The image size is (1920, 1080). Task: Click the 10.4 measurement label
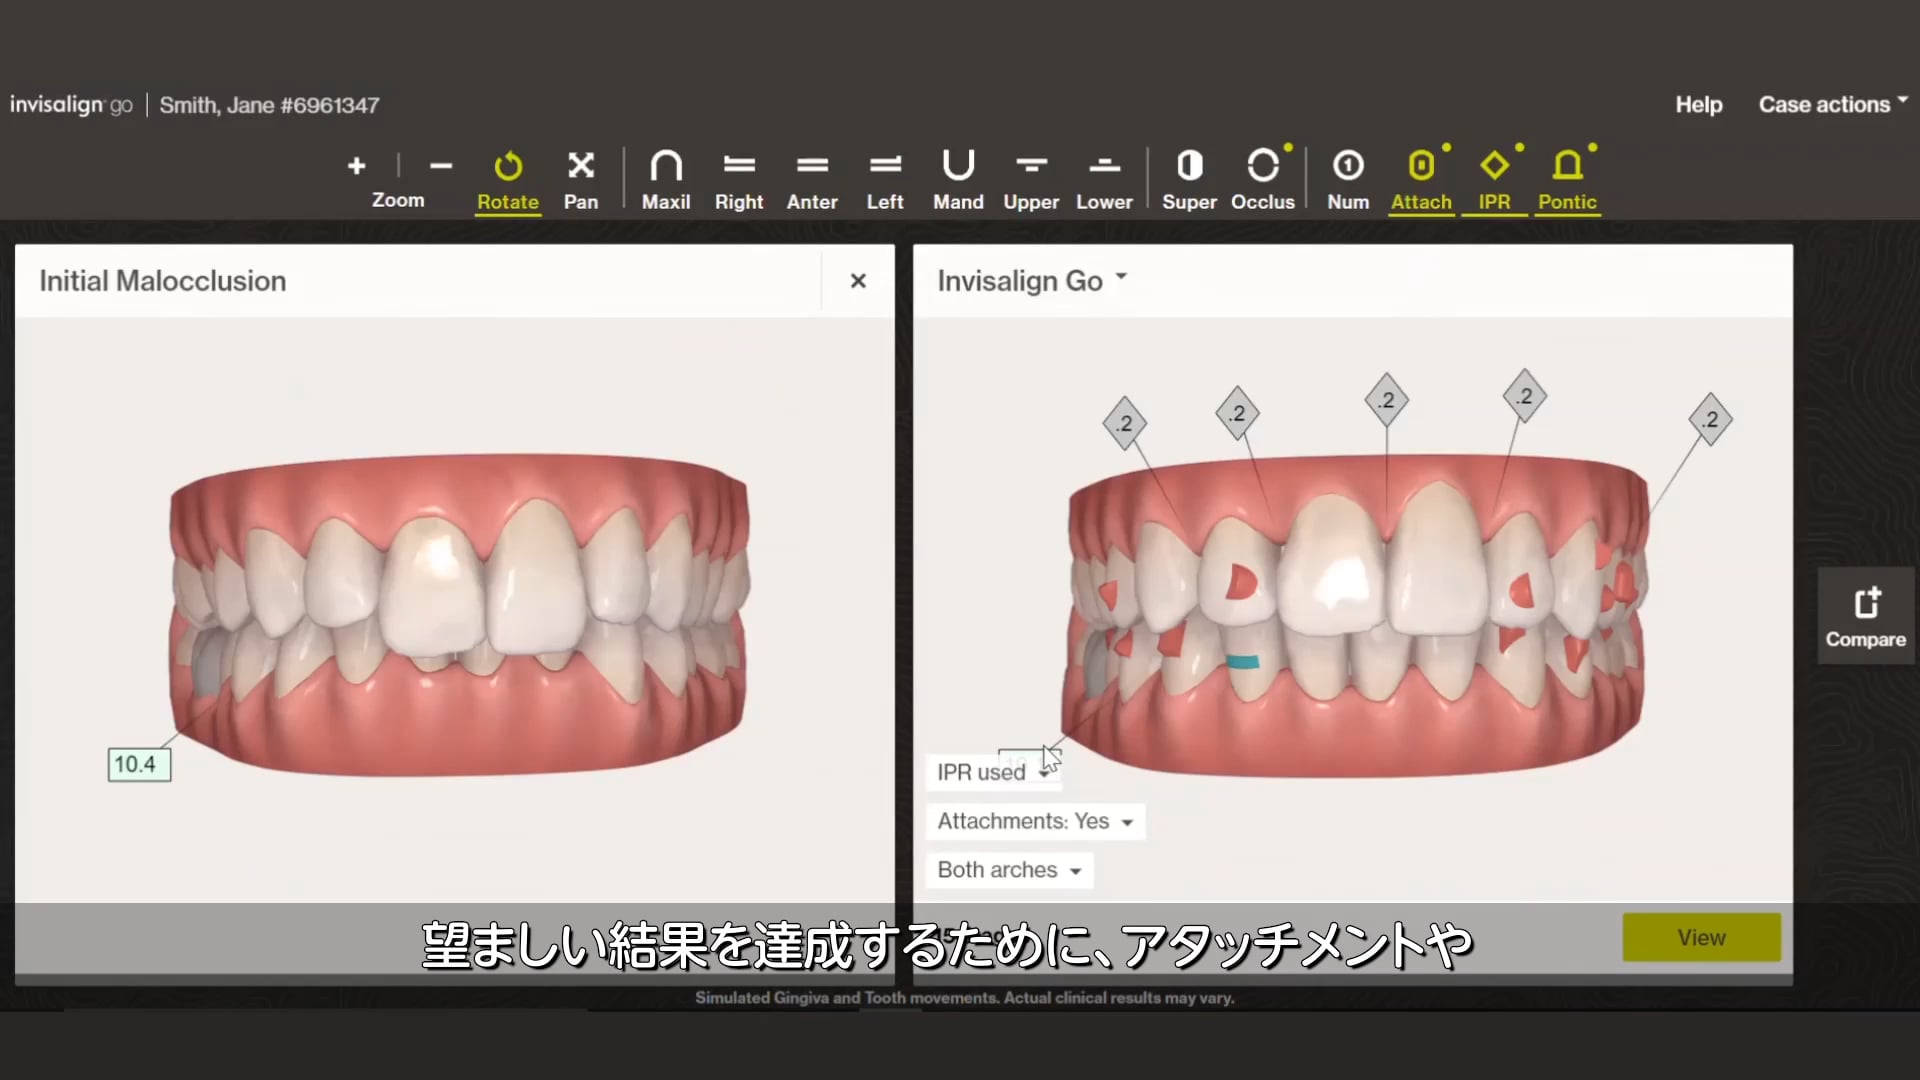click(x=139, y=765)
